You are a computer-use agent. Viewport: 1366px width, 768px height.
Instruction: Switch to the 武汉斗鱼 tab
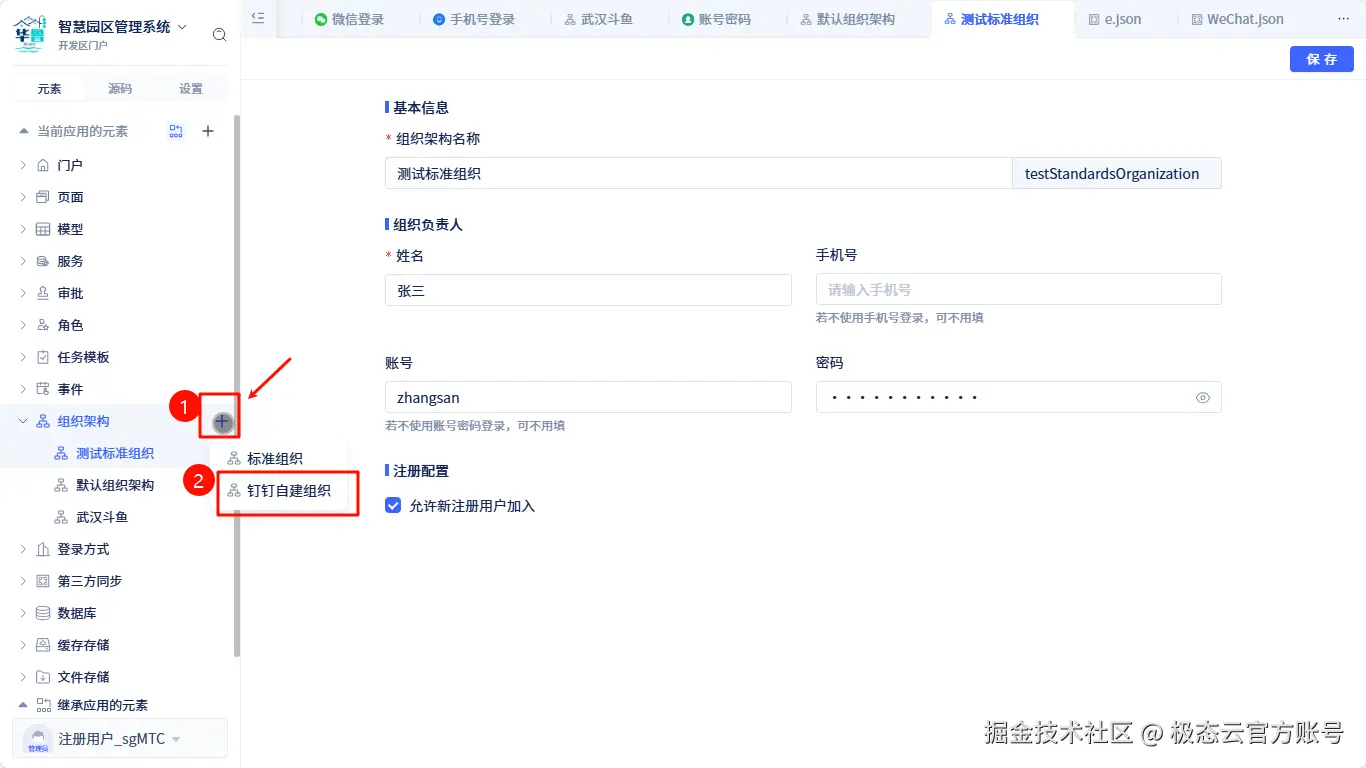(x=598, y=19)
